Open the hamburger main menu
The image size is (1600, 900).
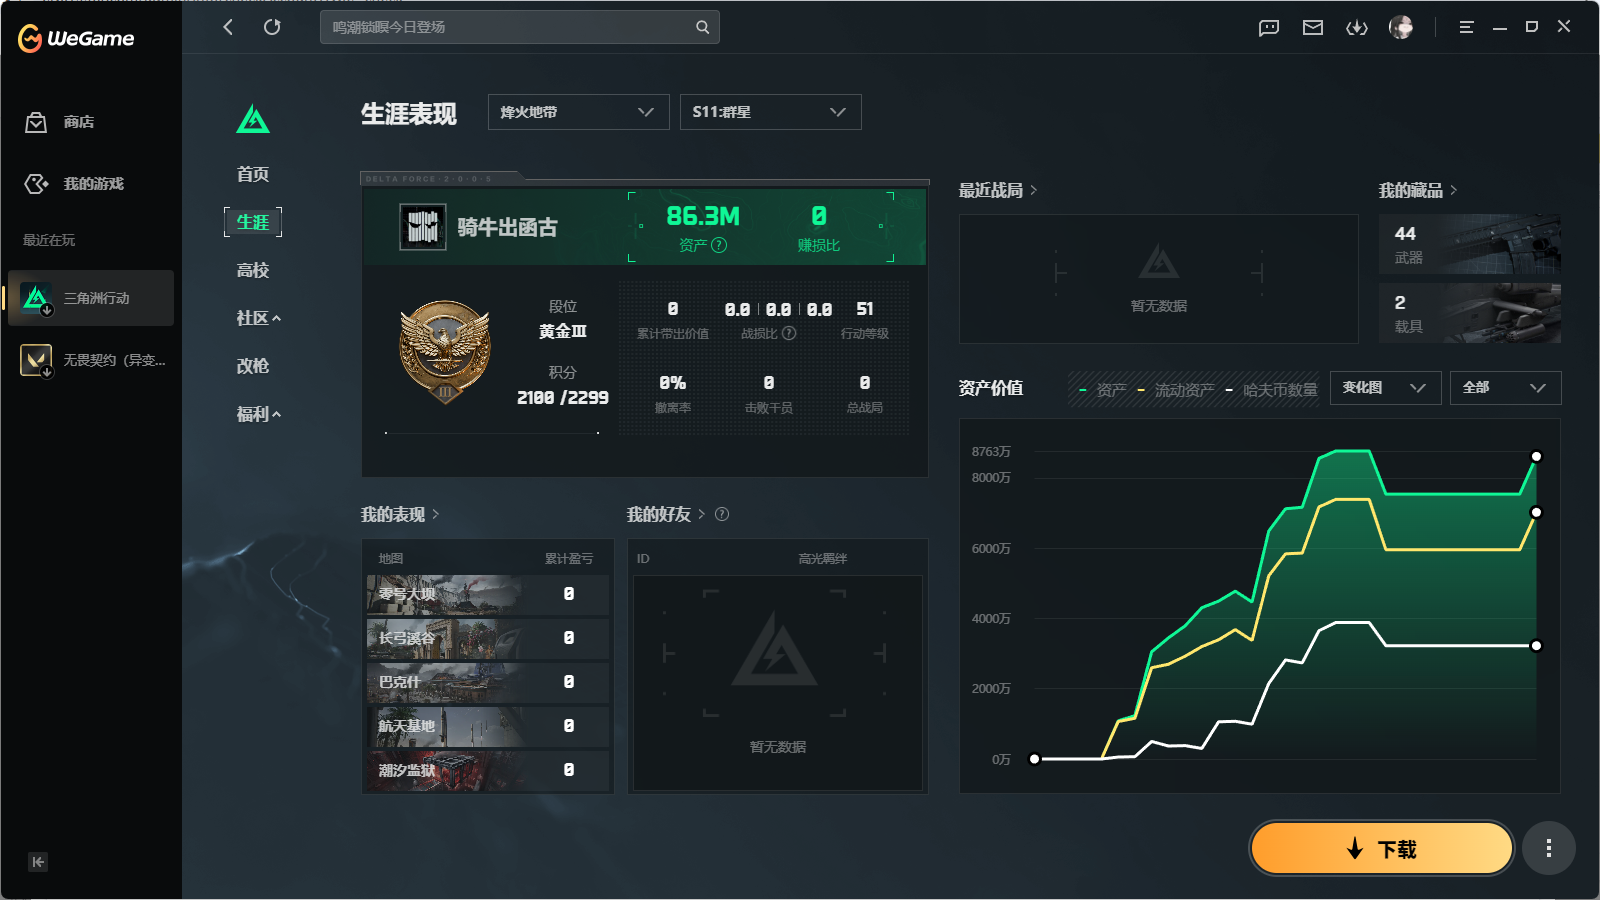coord(1466,28)
